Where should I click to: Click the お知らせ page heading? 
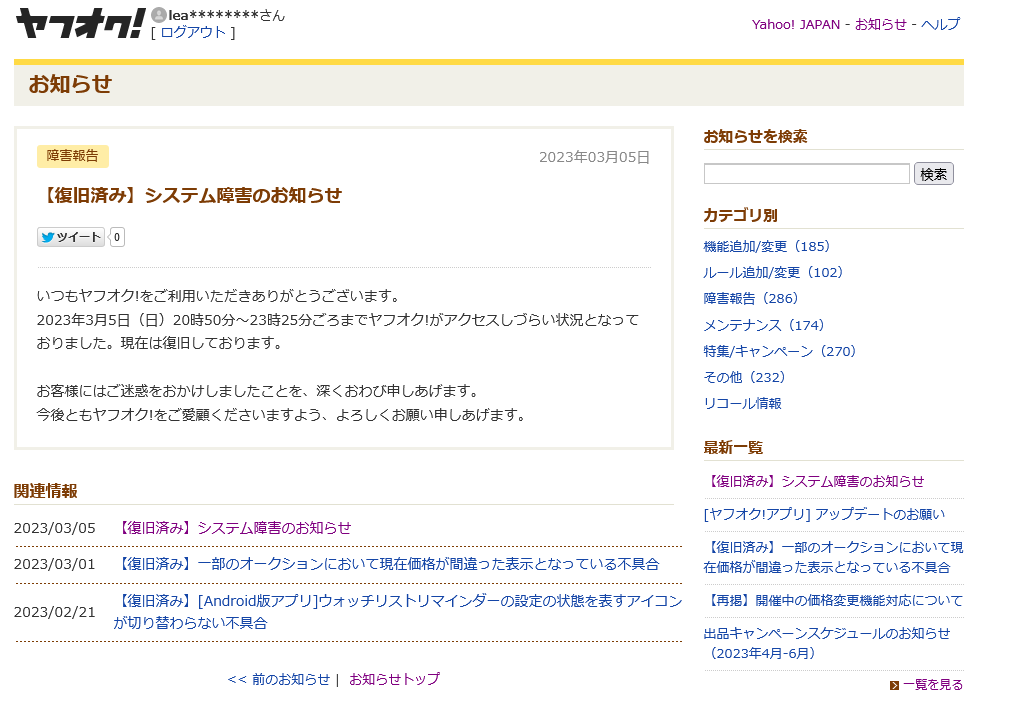pos(70,84)
